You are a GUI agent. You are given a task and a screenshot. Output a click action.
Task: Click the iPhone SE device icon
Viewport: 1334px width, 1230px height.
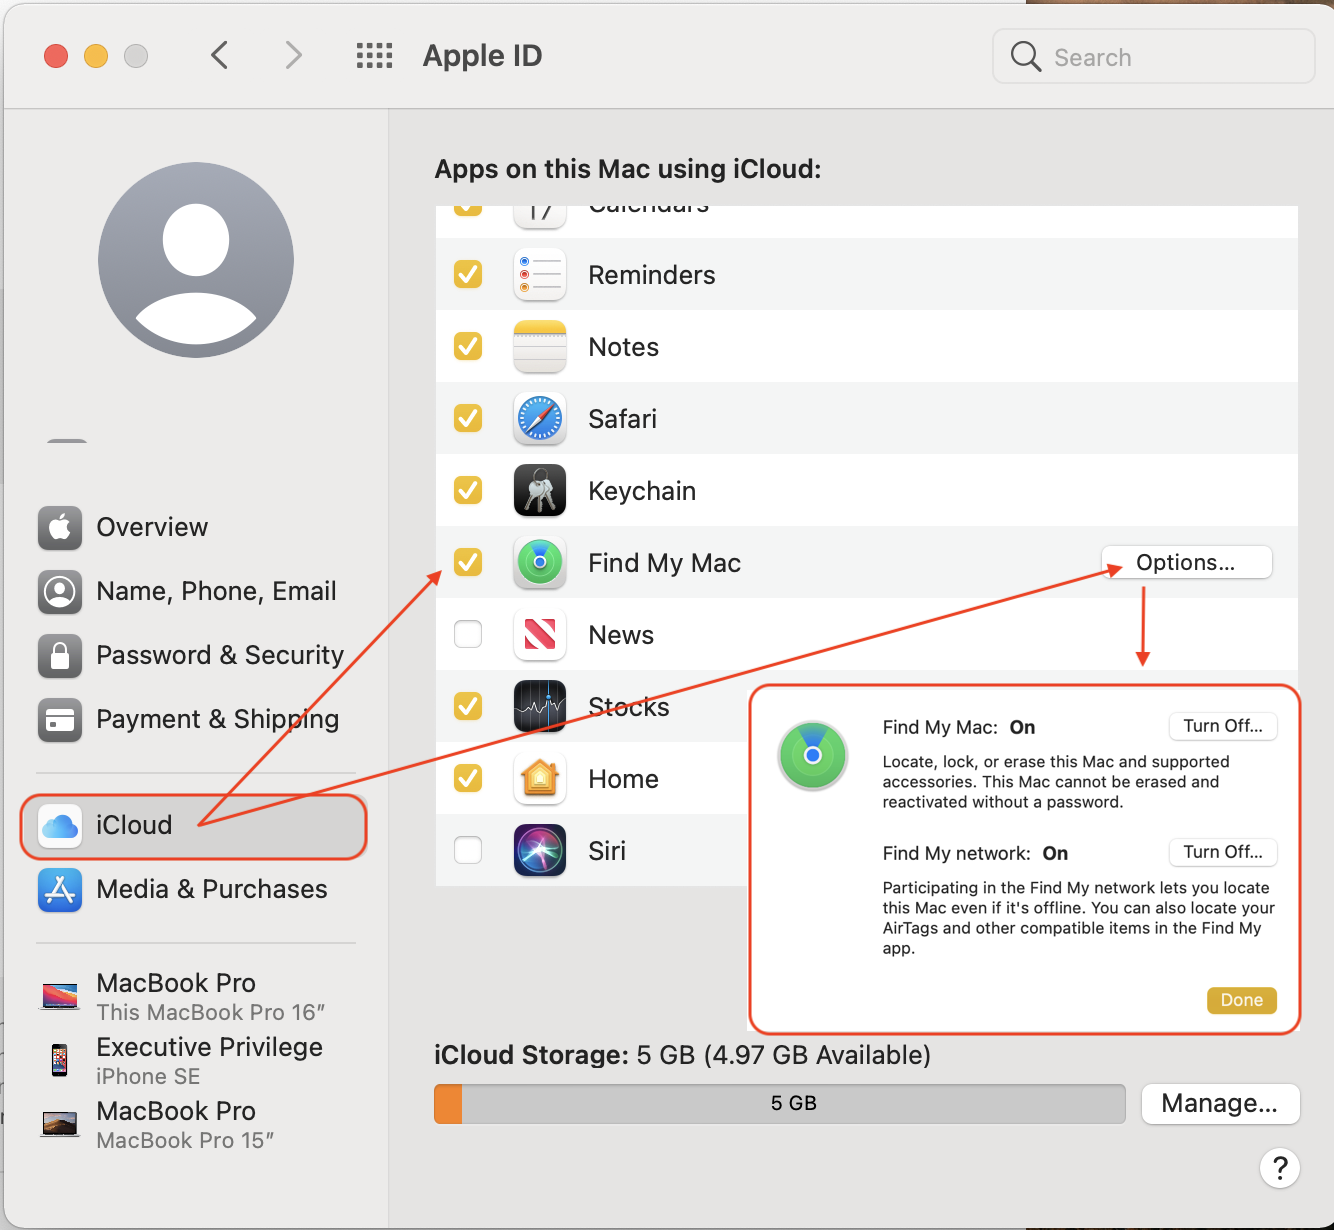pyautogui.click(x=60, y=1060)
